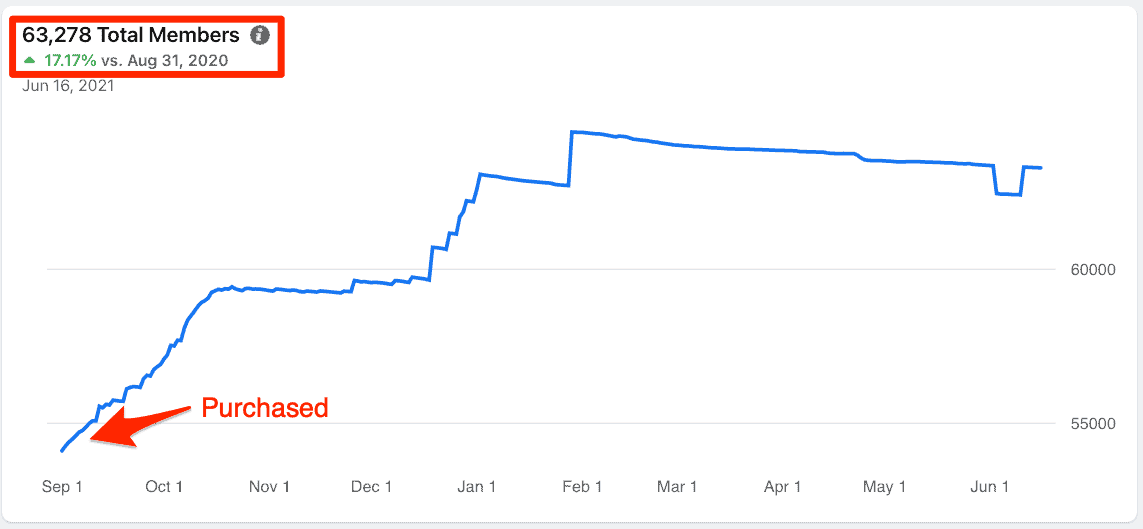Click the 63,278 Total Members heading
1143x529 pixels.
pyautogui.click(x=130, y=34)
